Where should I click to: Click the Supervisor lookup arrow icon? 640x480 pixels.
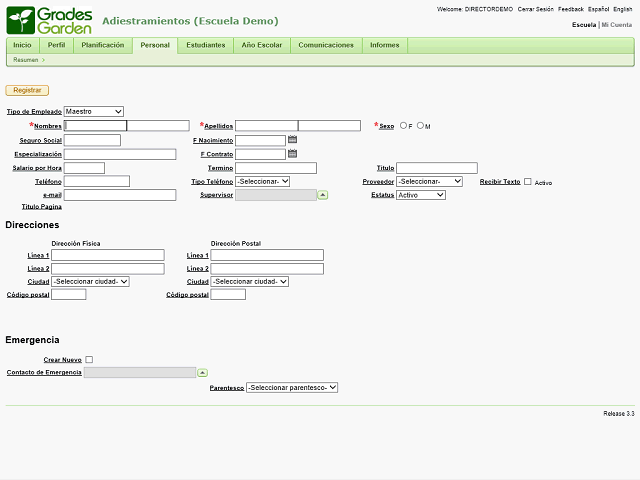point(323,195)
